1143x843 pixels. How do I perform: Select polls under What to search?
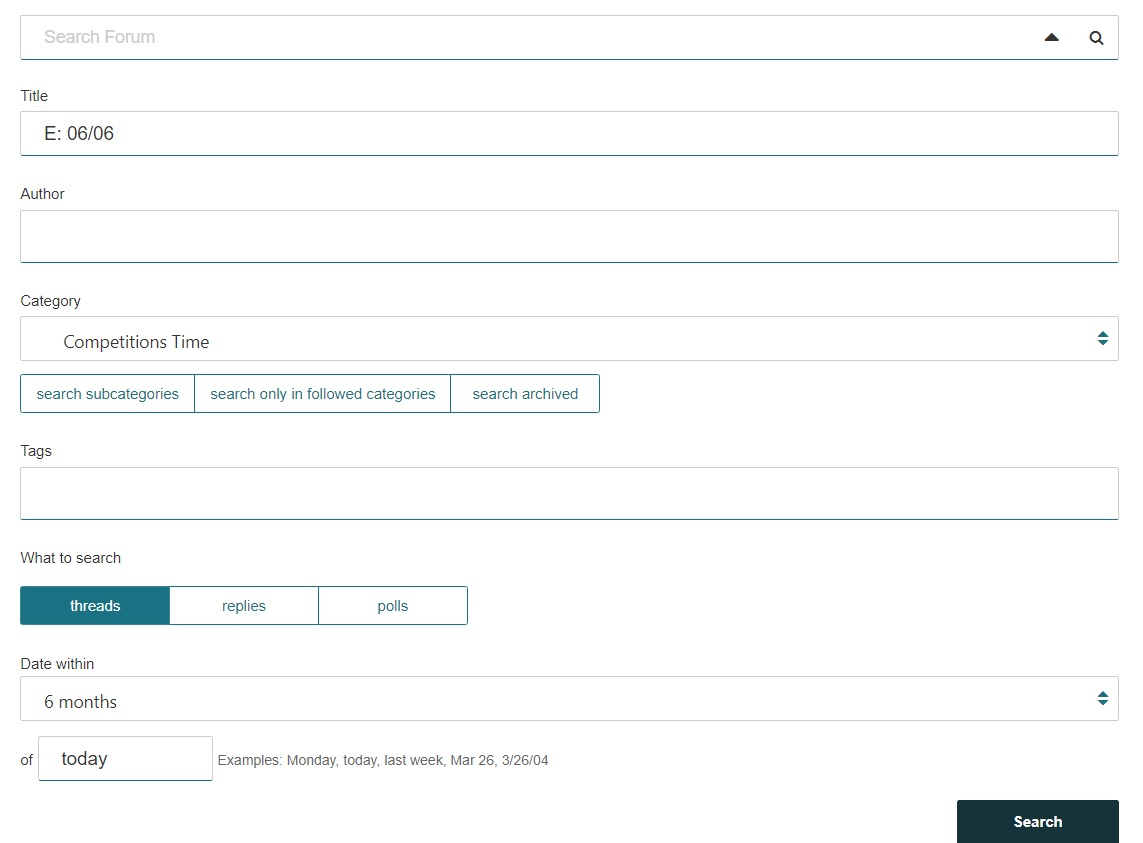pos(393,605)
